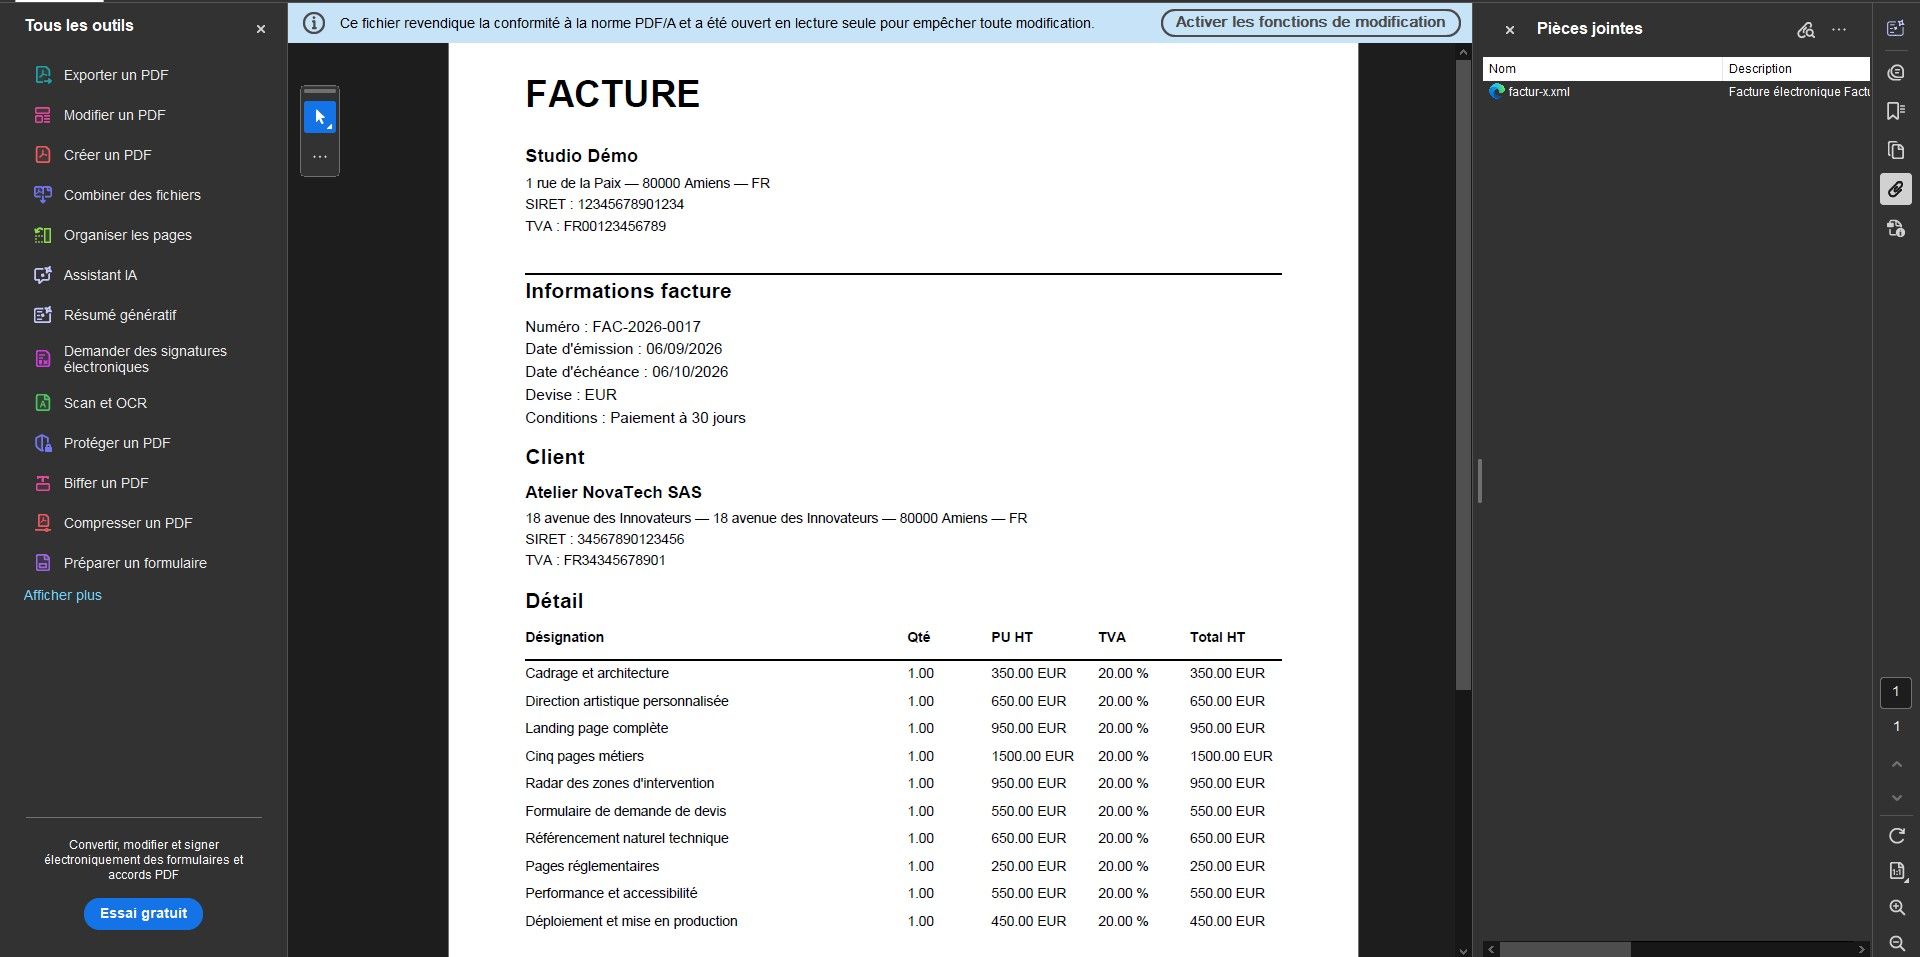This screenshot has width=1920, height=957.
Task: Open page thumbnails panel in right rail
Action: [x=1896, y=150]
